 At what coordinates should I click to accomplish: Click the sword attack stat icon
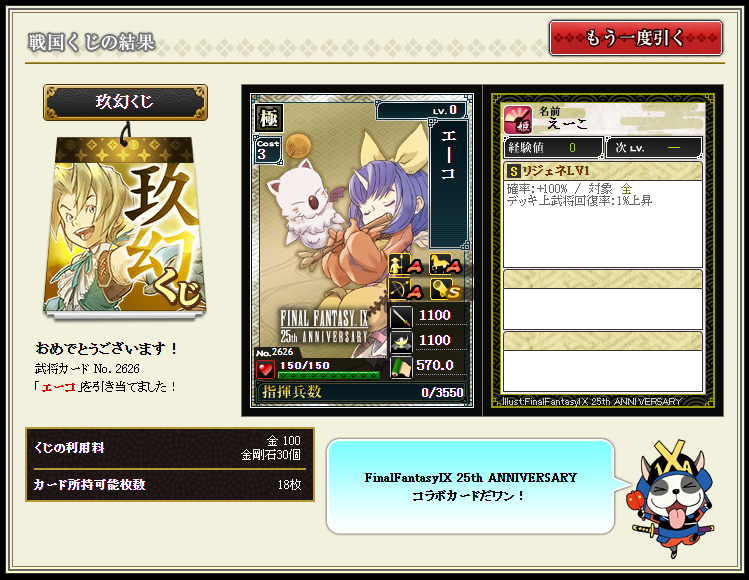point(401,317)
